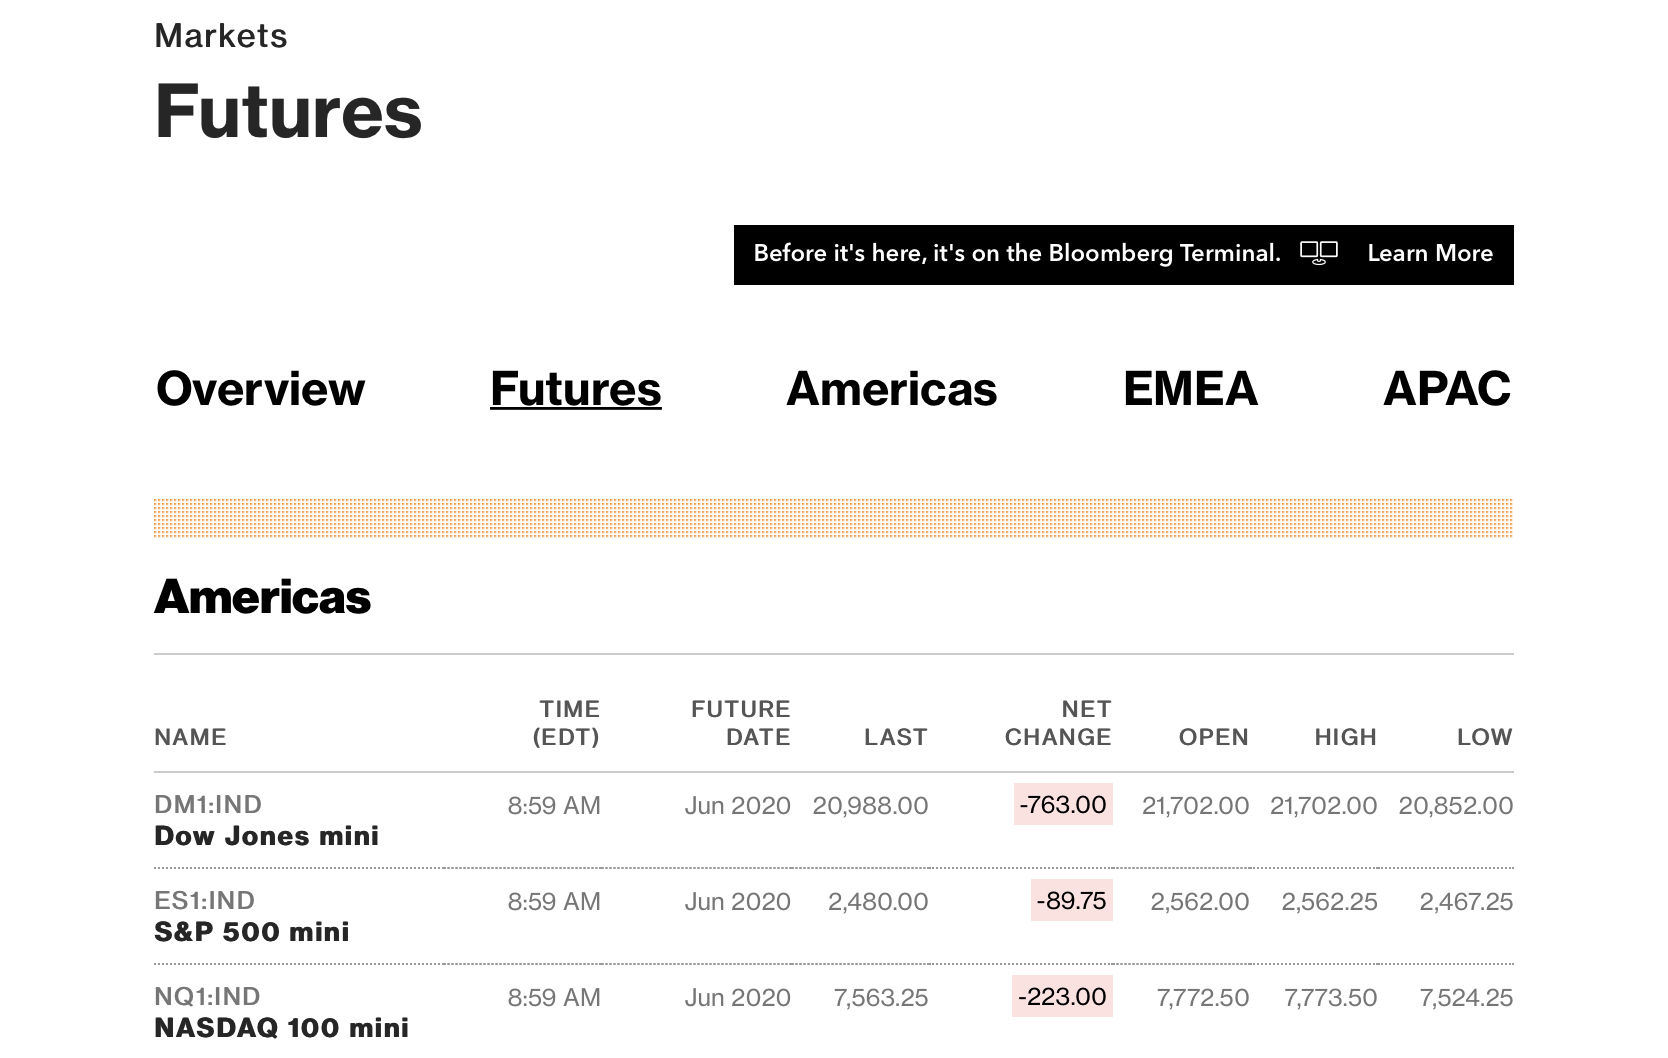This screenshot has height=1058, width=1668.
Task: Open the Overview tab
Action: [x=261, y=389]
